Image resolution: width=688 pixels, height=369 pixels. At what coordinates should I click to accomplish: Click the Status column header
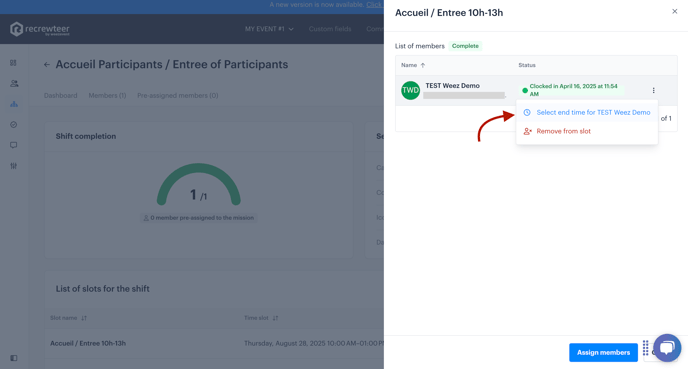527,65
